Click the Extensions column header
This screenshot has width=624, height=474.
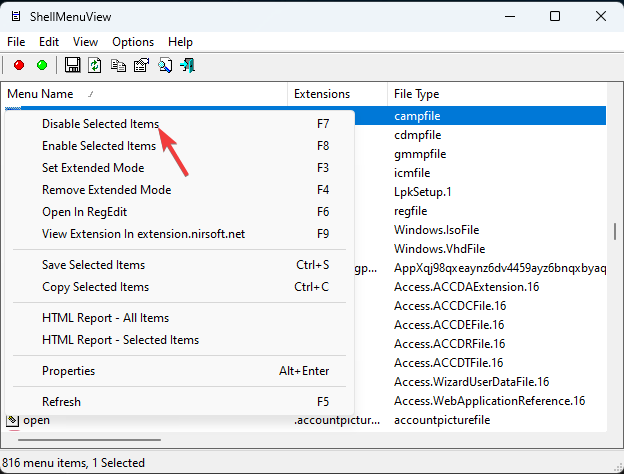click(321, 94)
